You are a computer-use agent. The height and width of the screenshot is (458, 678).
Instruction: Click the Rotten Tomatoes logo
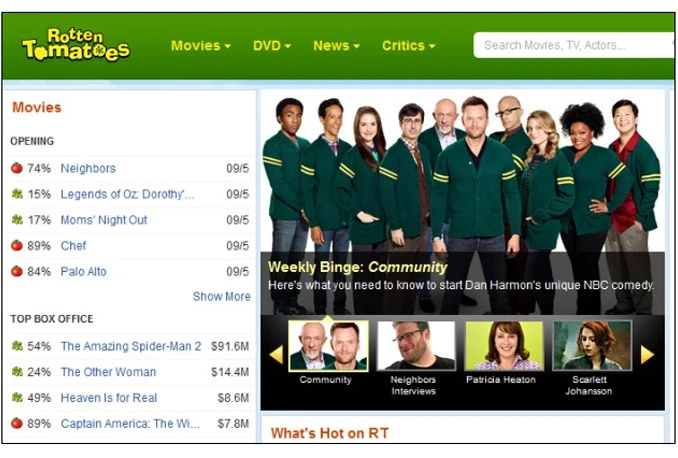click(76, 45)
